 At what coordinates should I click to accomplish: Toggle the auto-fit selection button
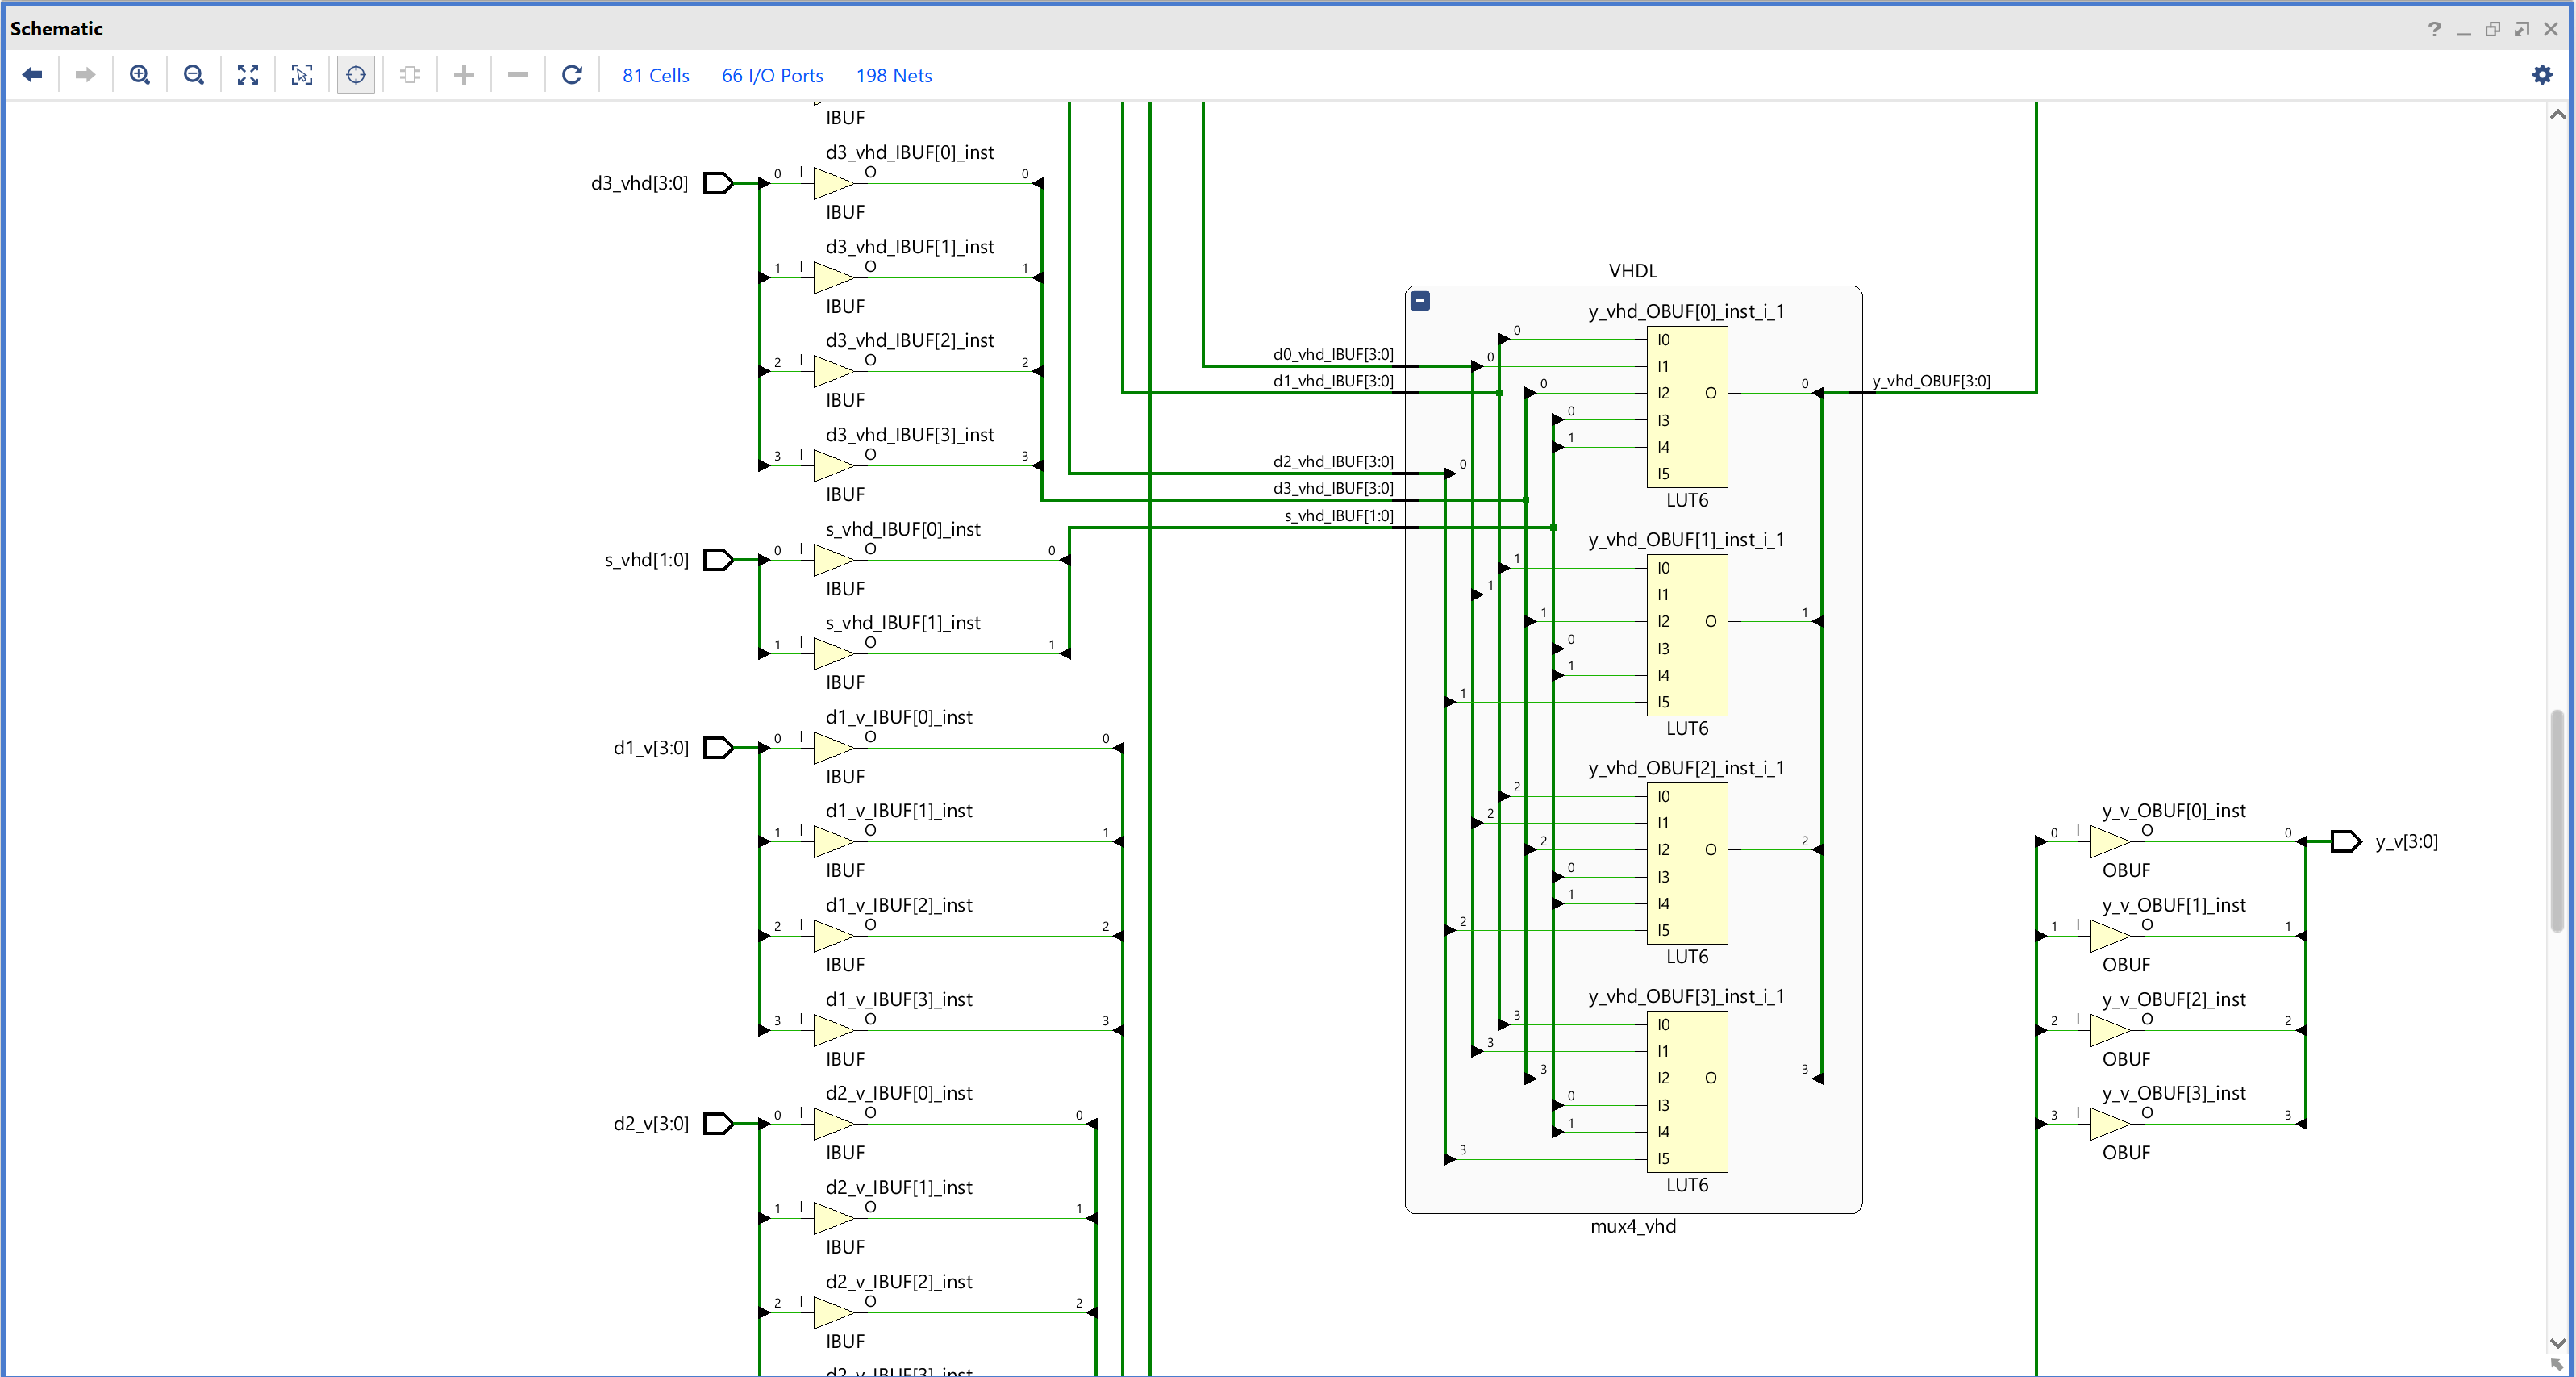point(356,75)
